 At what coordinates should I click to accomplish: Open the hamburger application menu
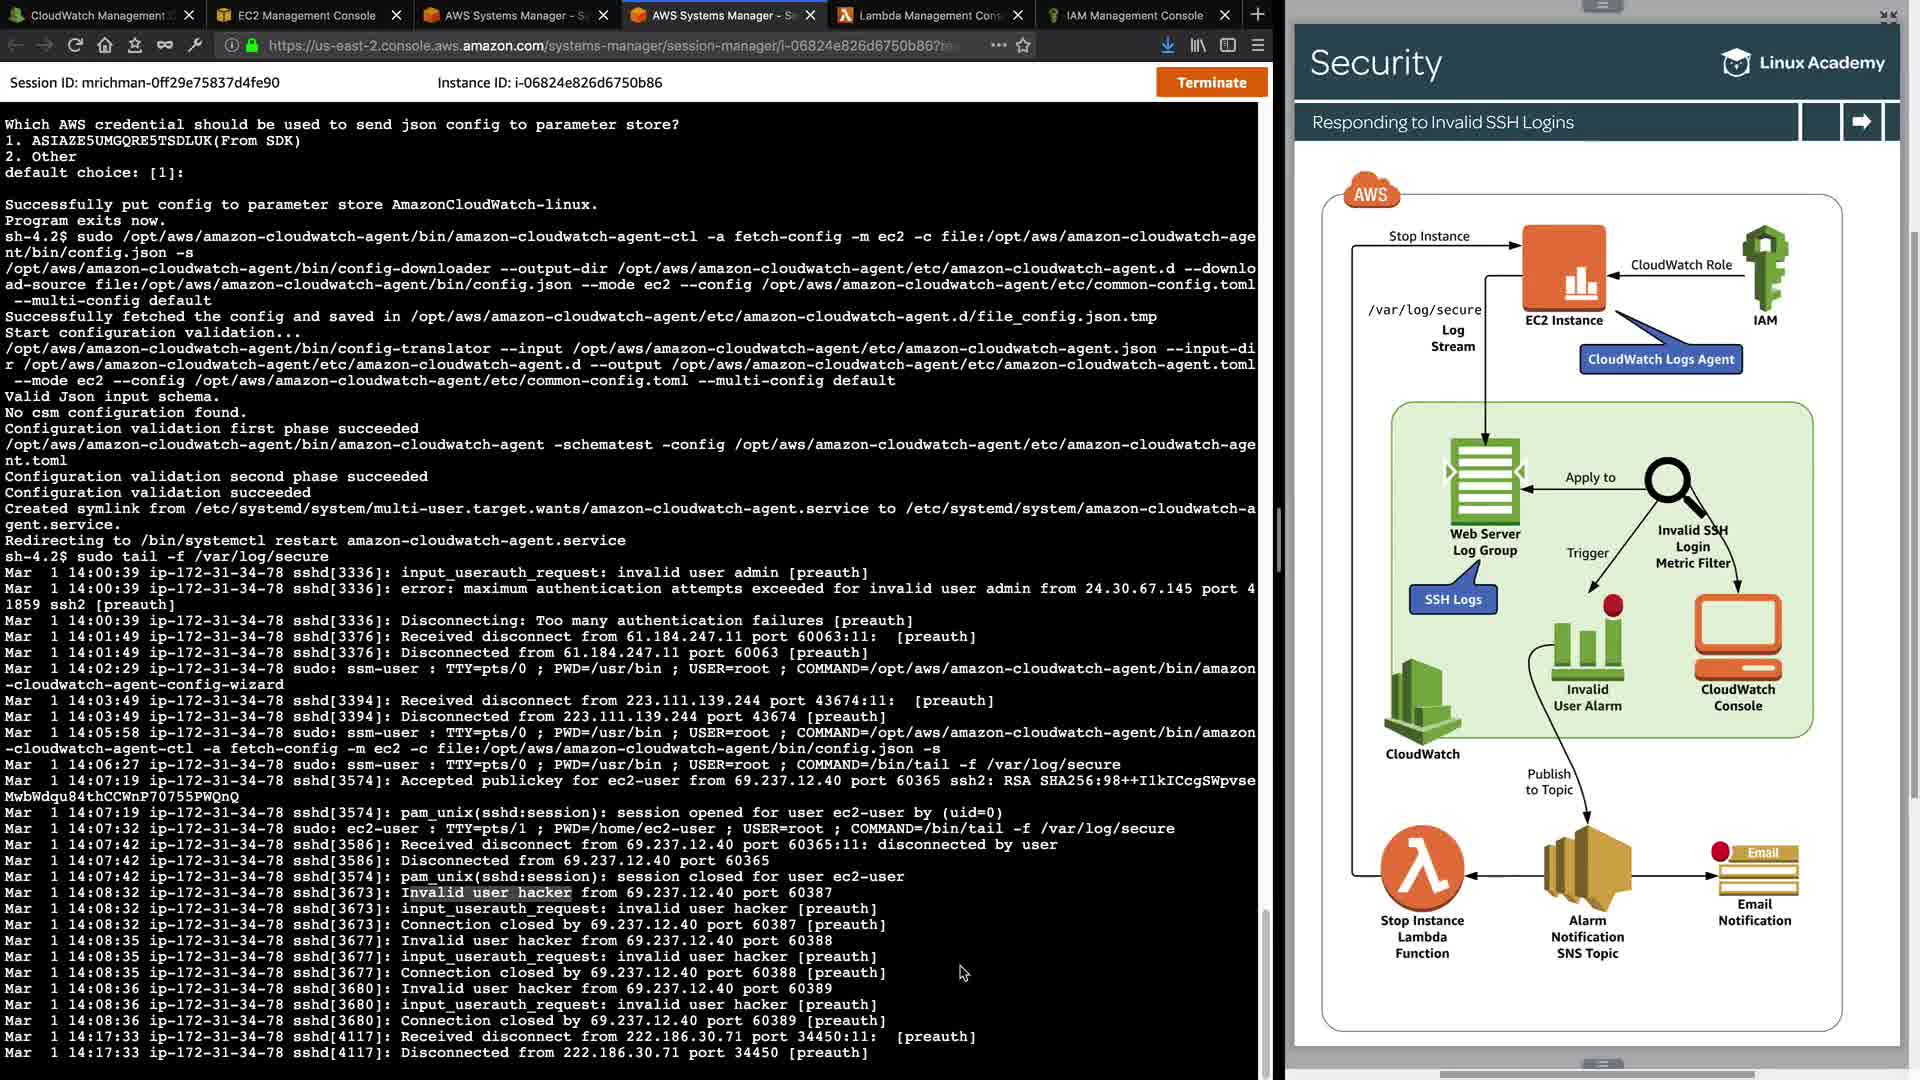coord(1258,45)
